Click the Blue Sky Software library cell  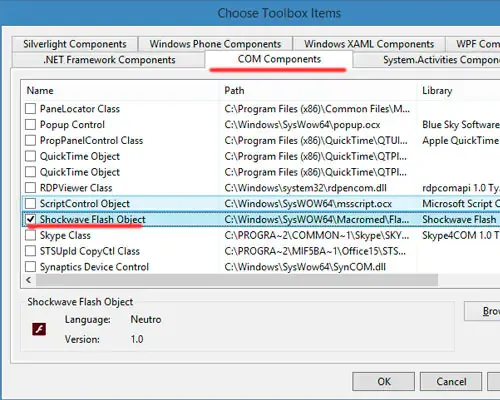(461, 125)
